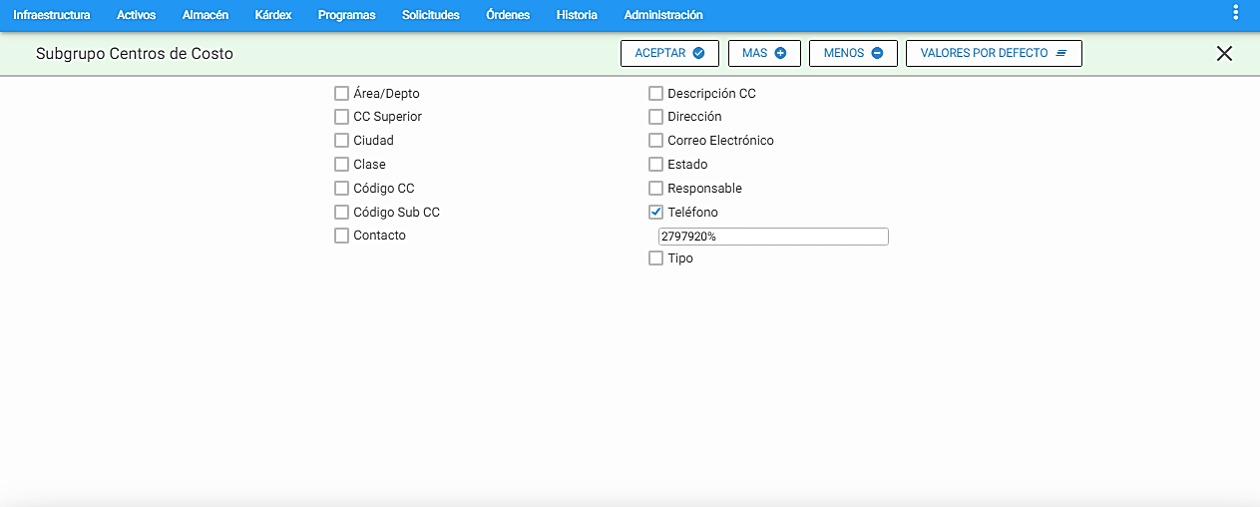Check the Estado checkbox
1260x507 pixels.
point(656,165)
